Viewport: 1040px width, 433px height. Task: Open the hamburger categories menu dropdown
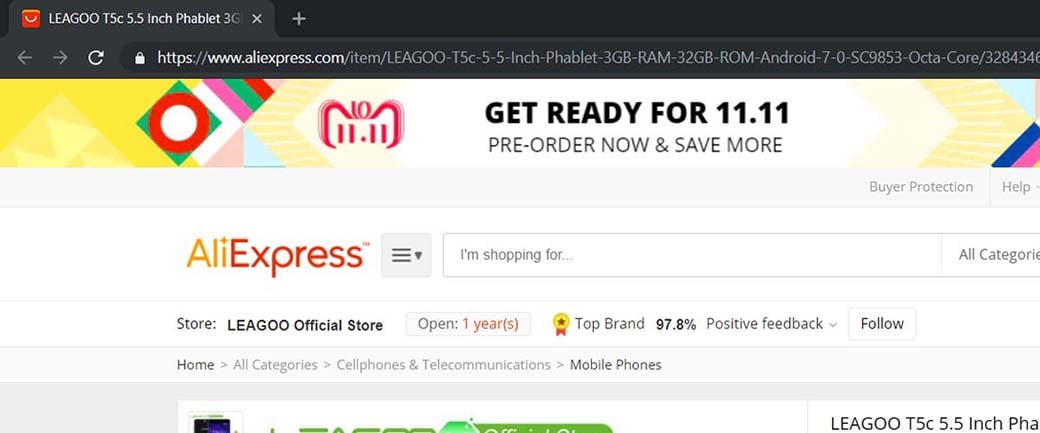click(x=406, y=255)
